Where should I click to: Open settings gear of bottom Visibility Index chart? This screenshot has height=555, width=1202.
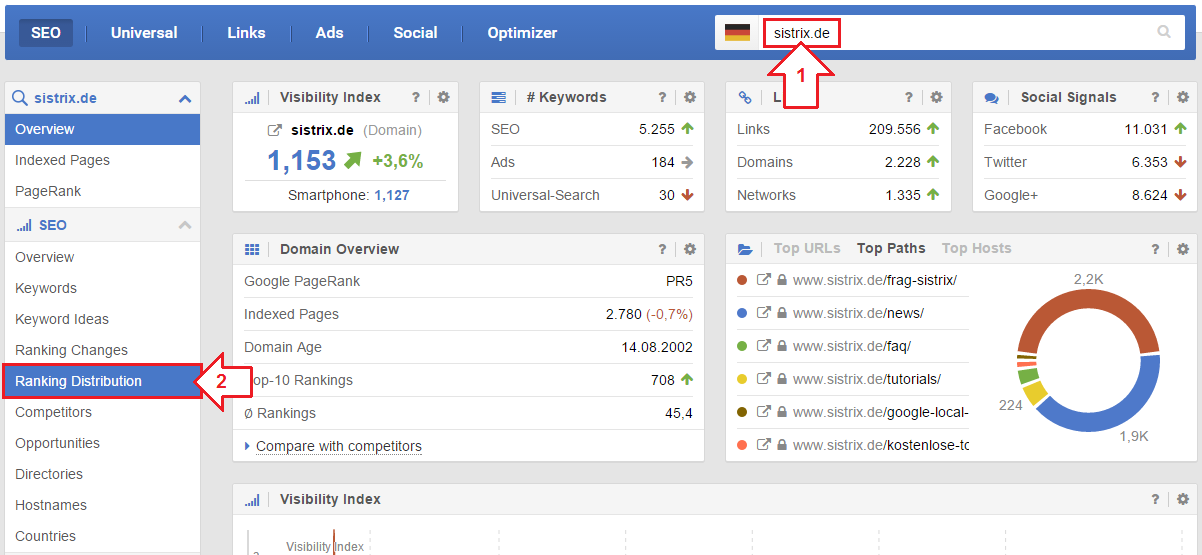click(x=1182, y=499)
